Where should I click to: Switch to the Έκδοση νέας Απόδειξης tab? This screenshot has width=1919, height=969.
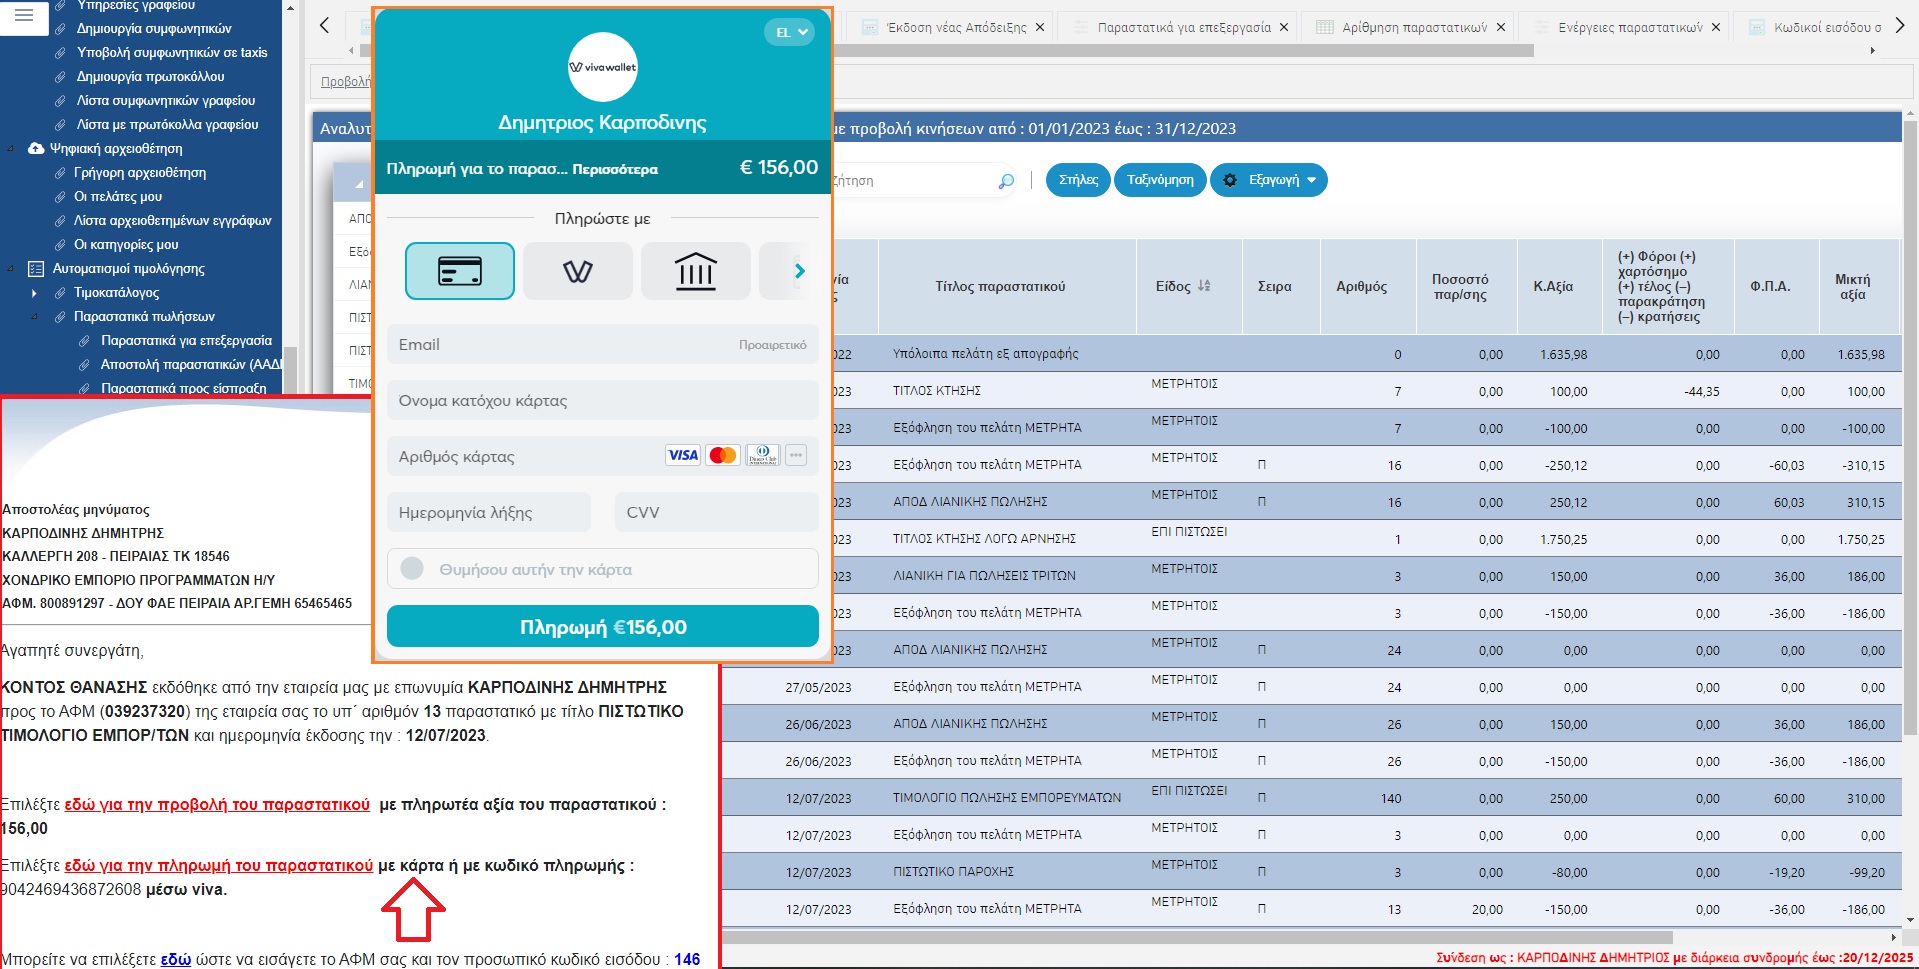pos(956,27)
